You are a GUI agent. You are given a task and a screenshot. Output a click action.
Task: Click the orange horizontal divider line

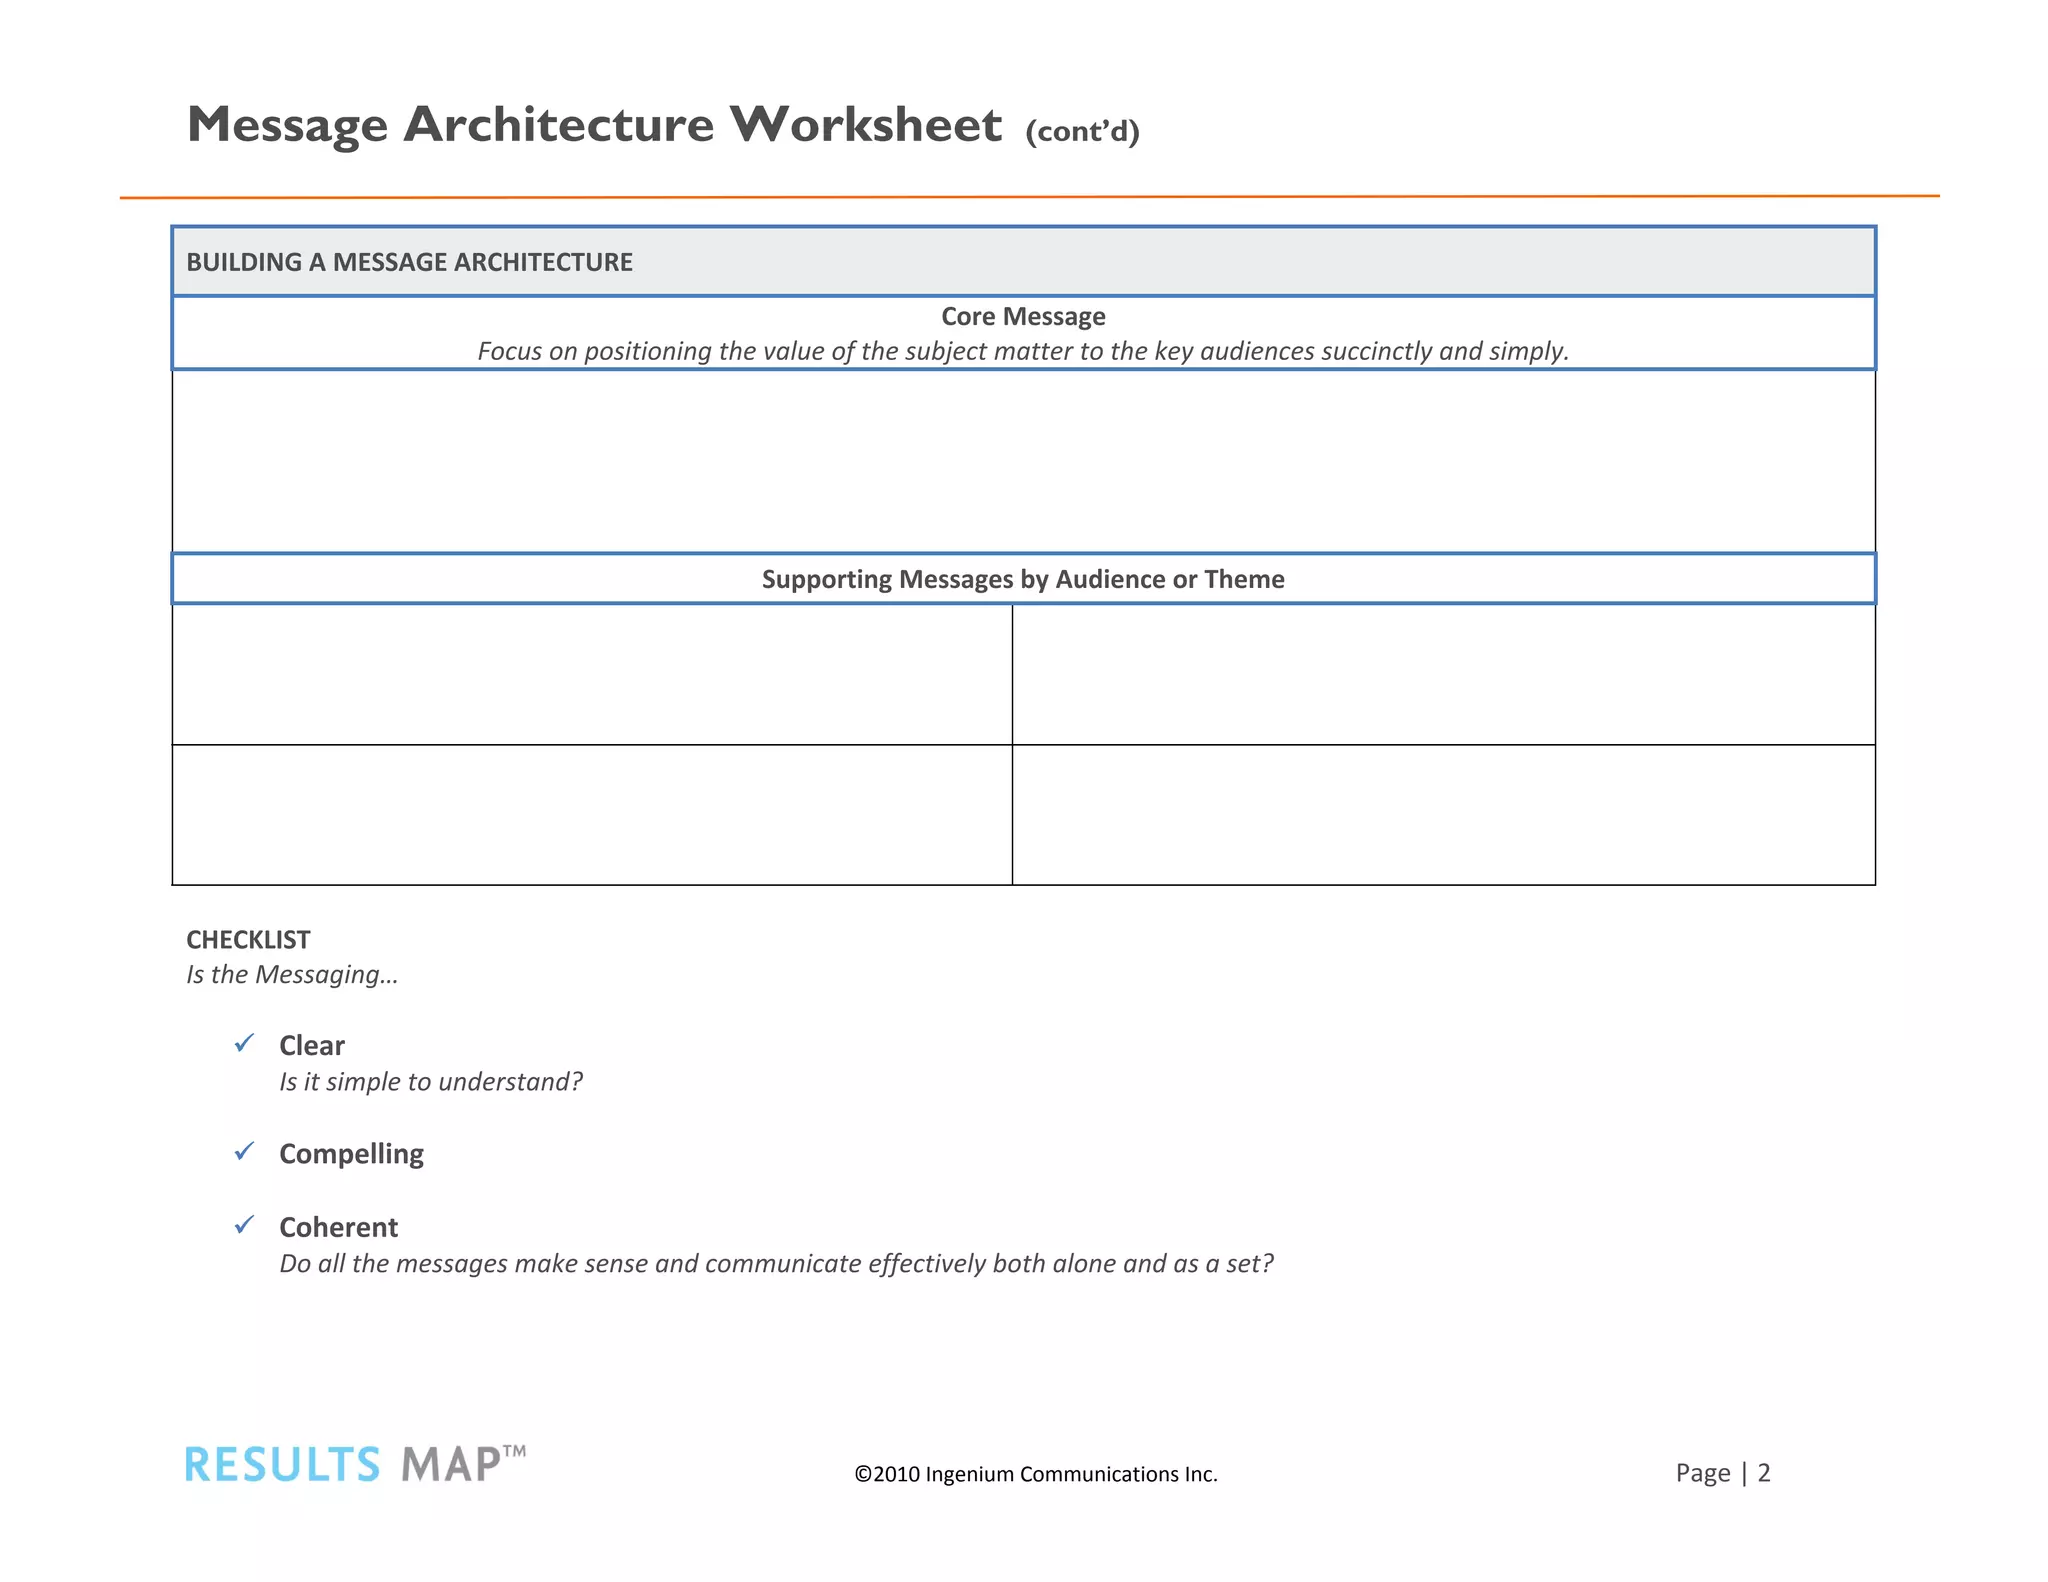tap(1029, 197)
